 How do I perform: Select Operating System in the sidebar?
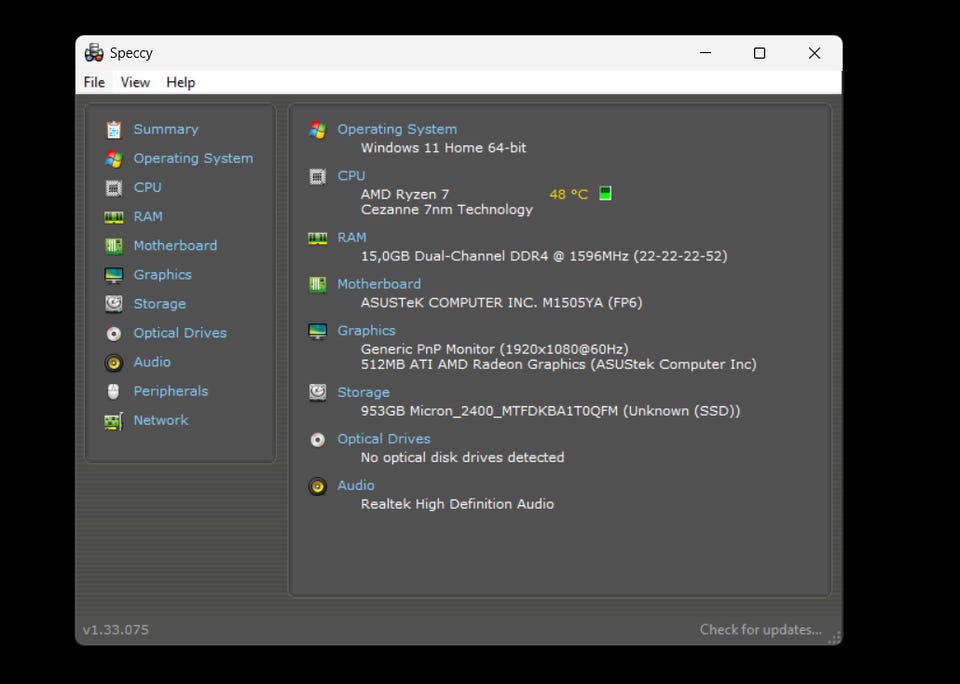(193, 158)
